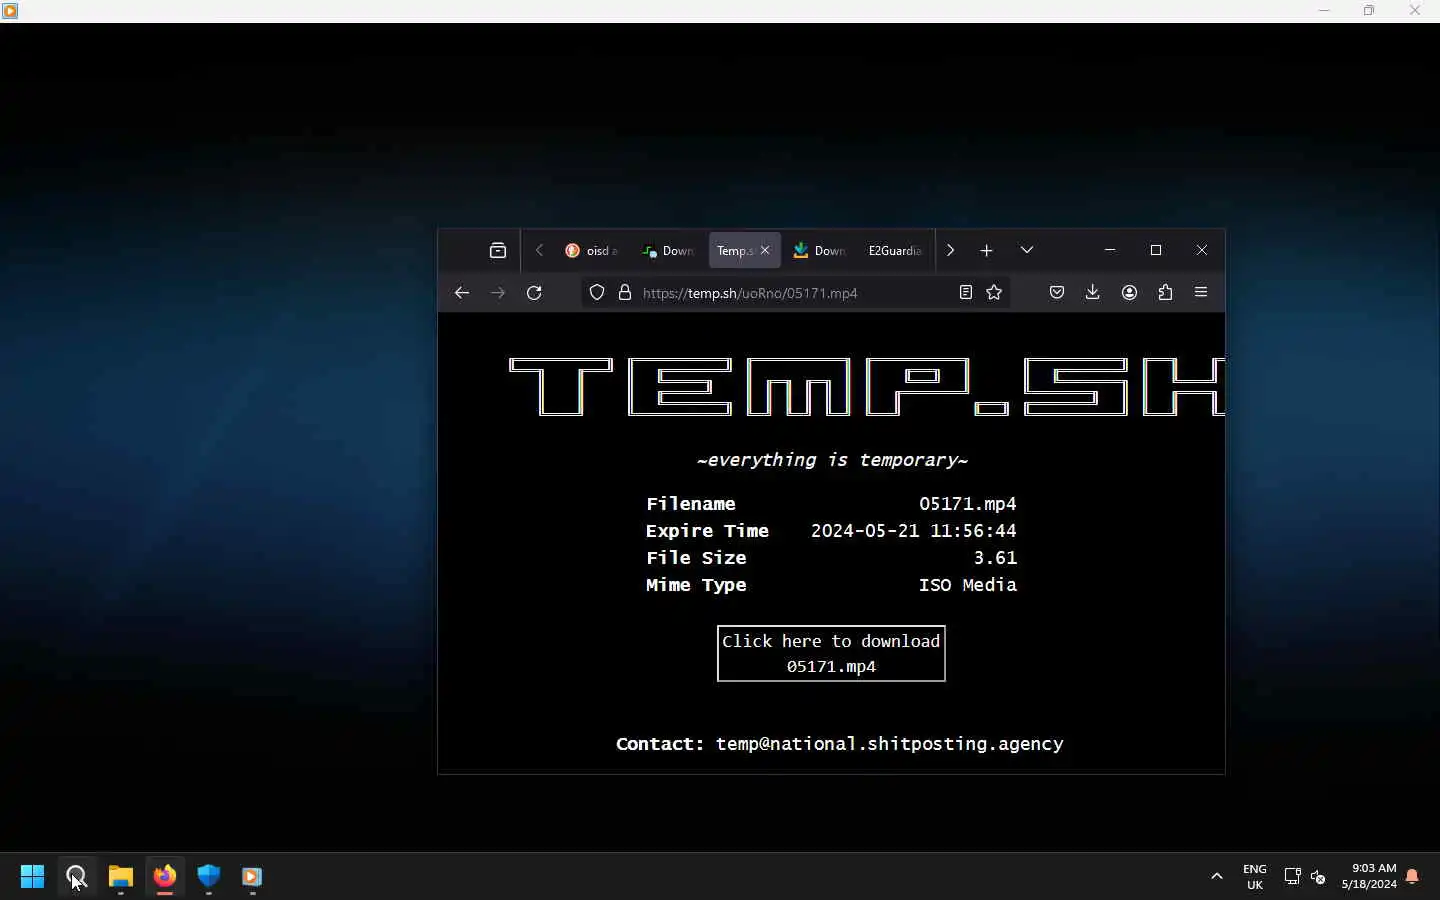Click the File Size value 3.61
This screenshot has height=900, width=1440.
pos(995,558)
